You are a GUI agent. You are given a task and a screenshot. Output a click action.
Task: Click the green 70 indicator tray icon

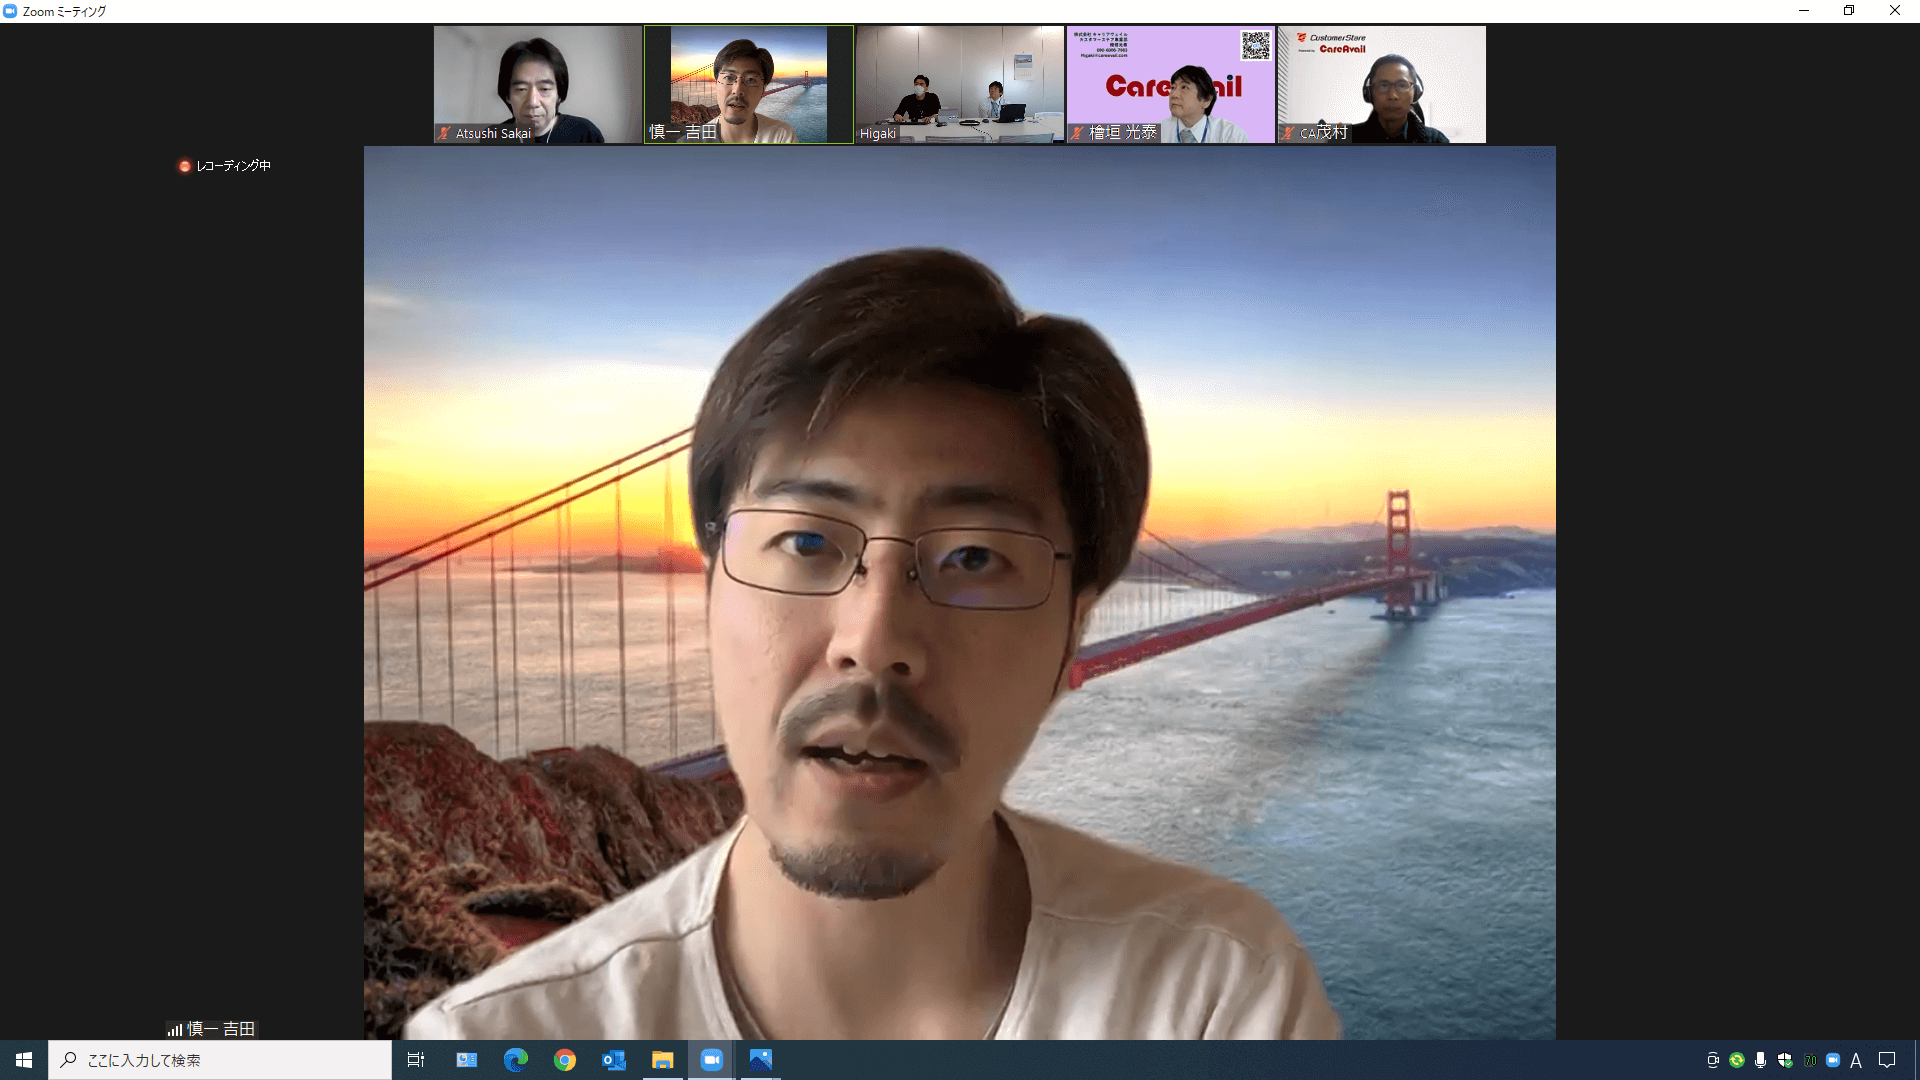tap(1809, 1060)
